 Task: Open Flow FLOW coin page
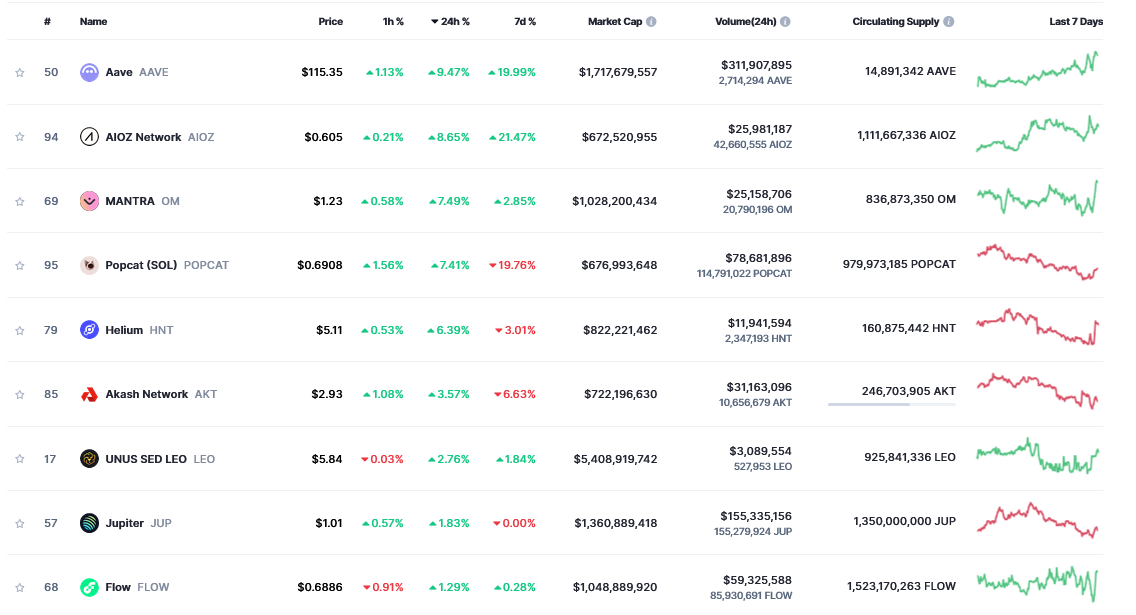tap(137, 587)
